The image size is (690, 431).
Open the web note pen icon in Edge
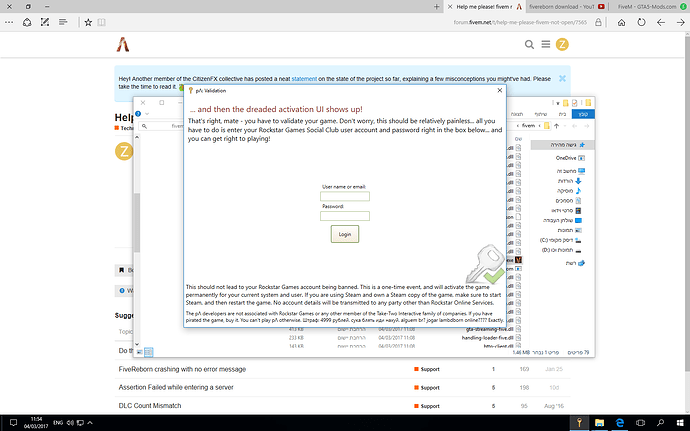pos(45,22)
